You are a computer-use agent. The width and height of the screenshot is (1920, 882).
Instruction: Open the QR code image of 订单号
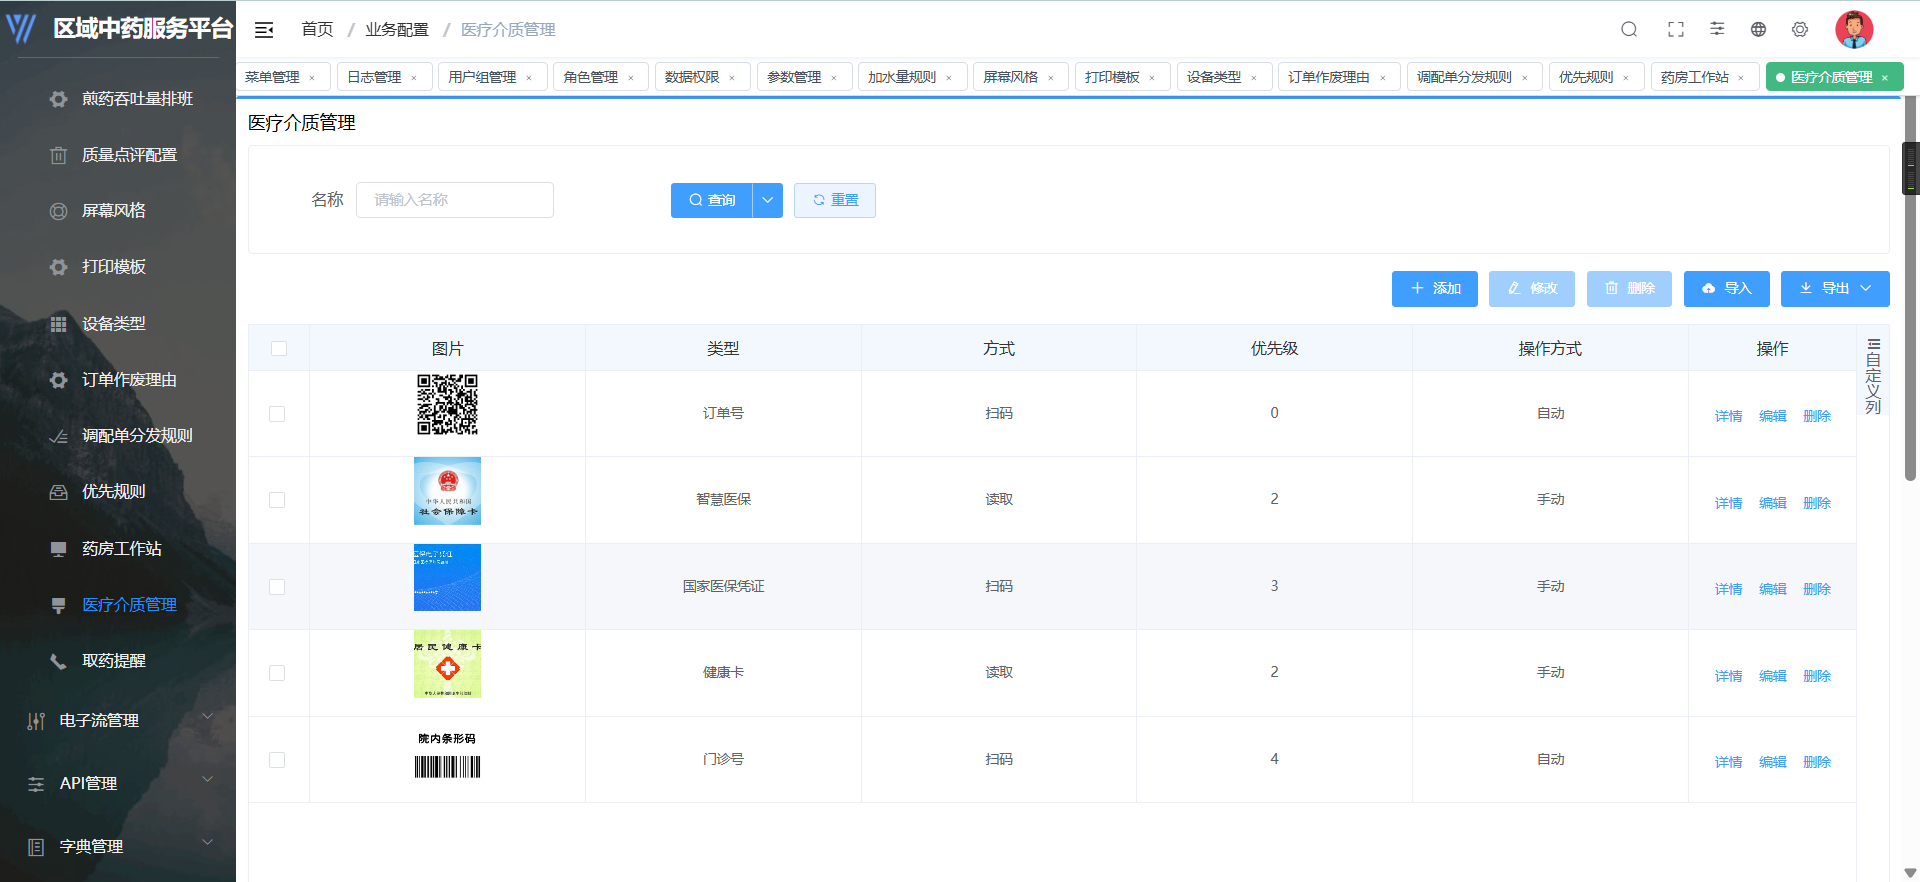447,405
